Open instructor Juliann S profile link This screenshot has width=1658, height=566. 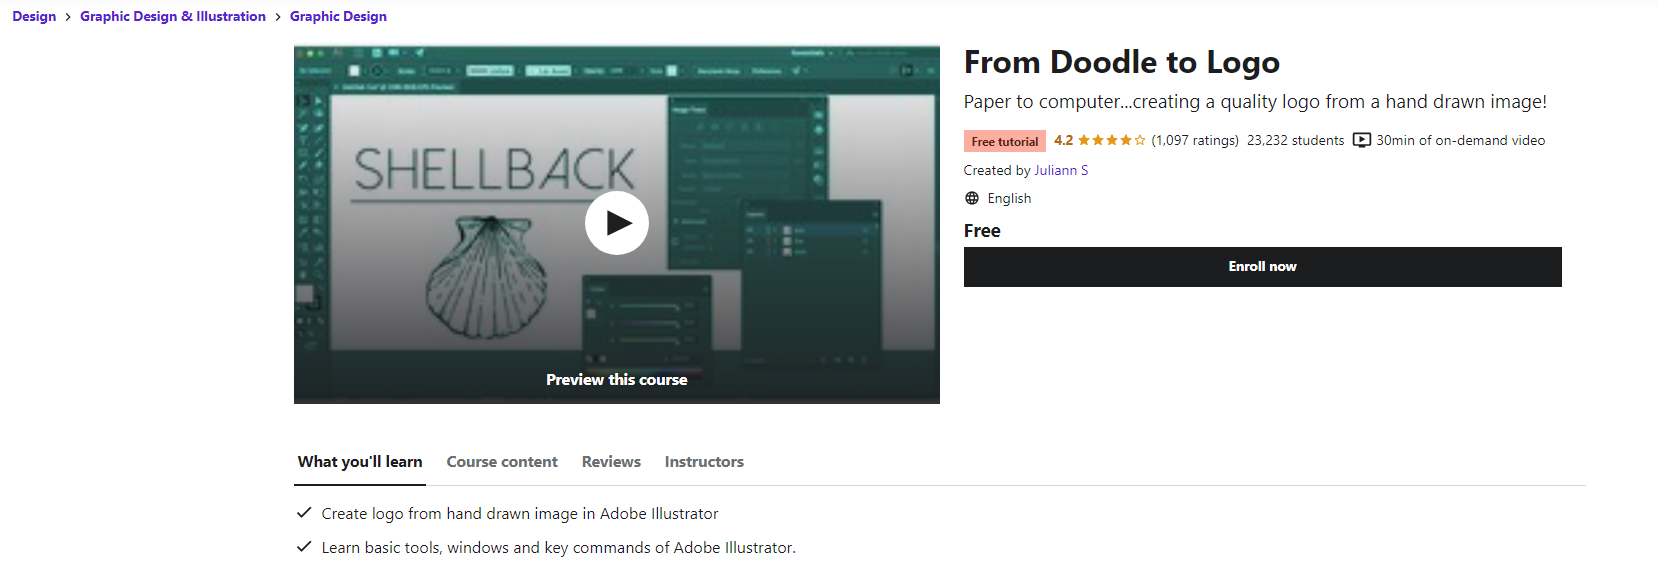1061,170
